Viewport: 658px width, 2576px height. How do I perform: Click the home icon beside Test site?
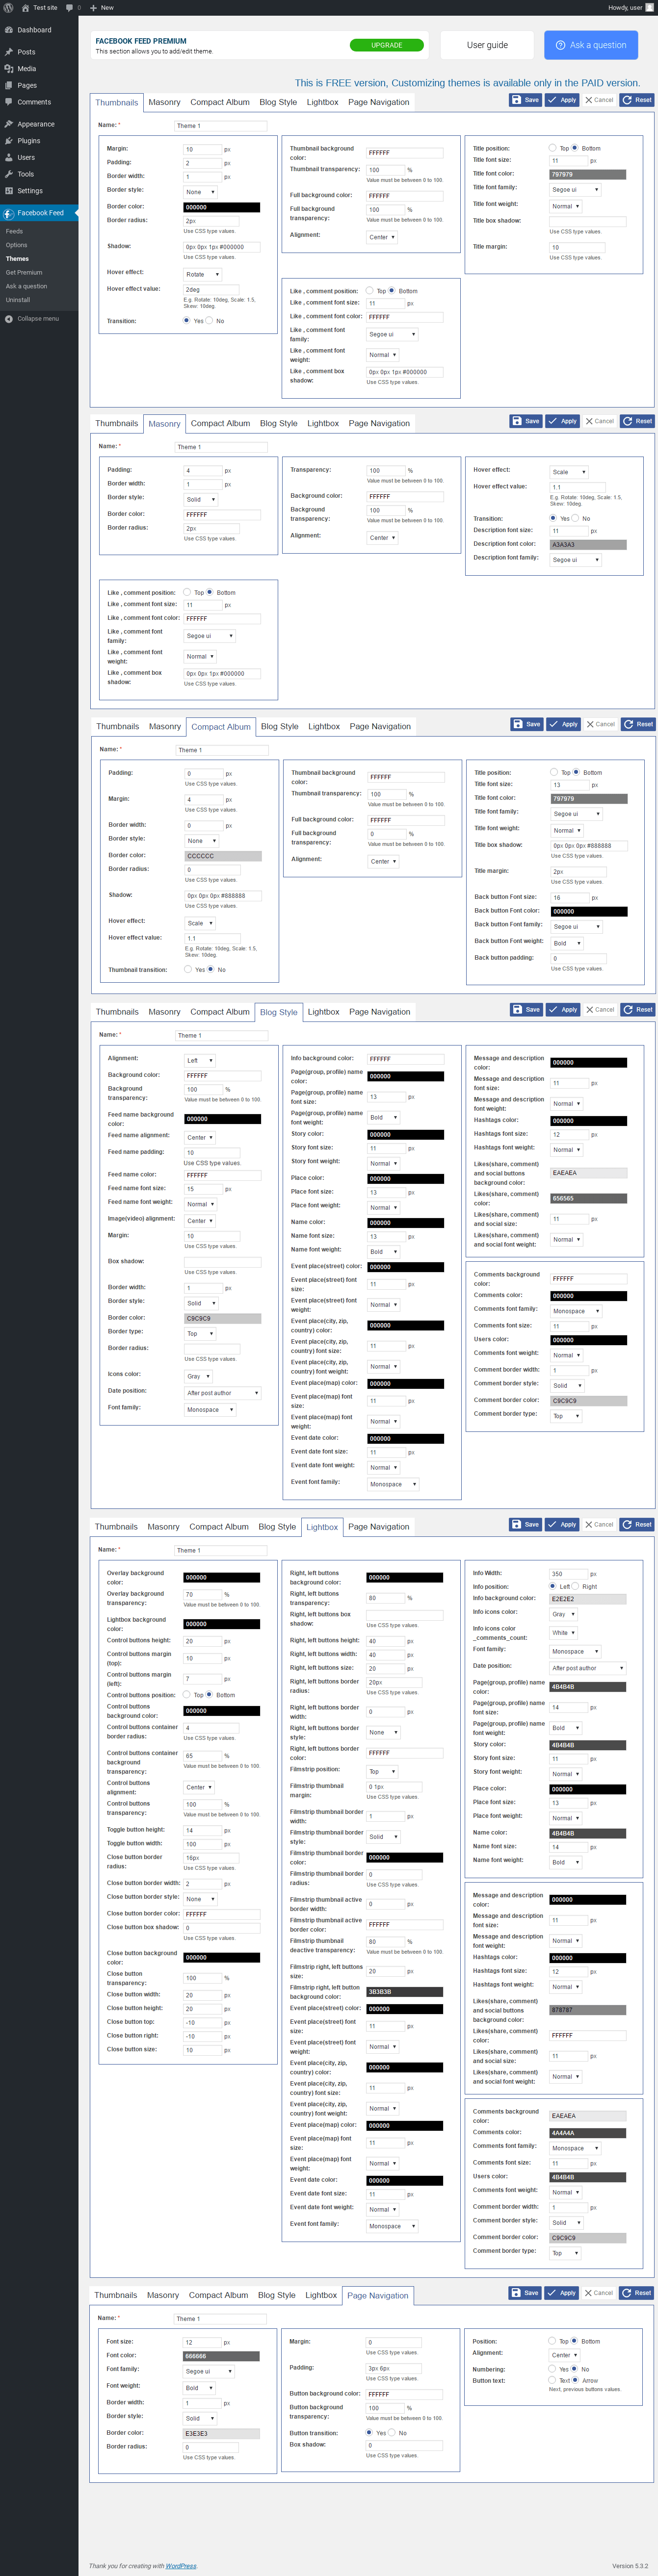click(25, 7)
